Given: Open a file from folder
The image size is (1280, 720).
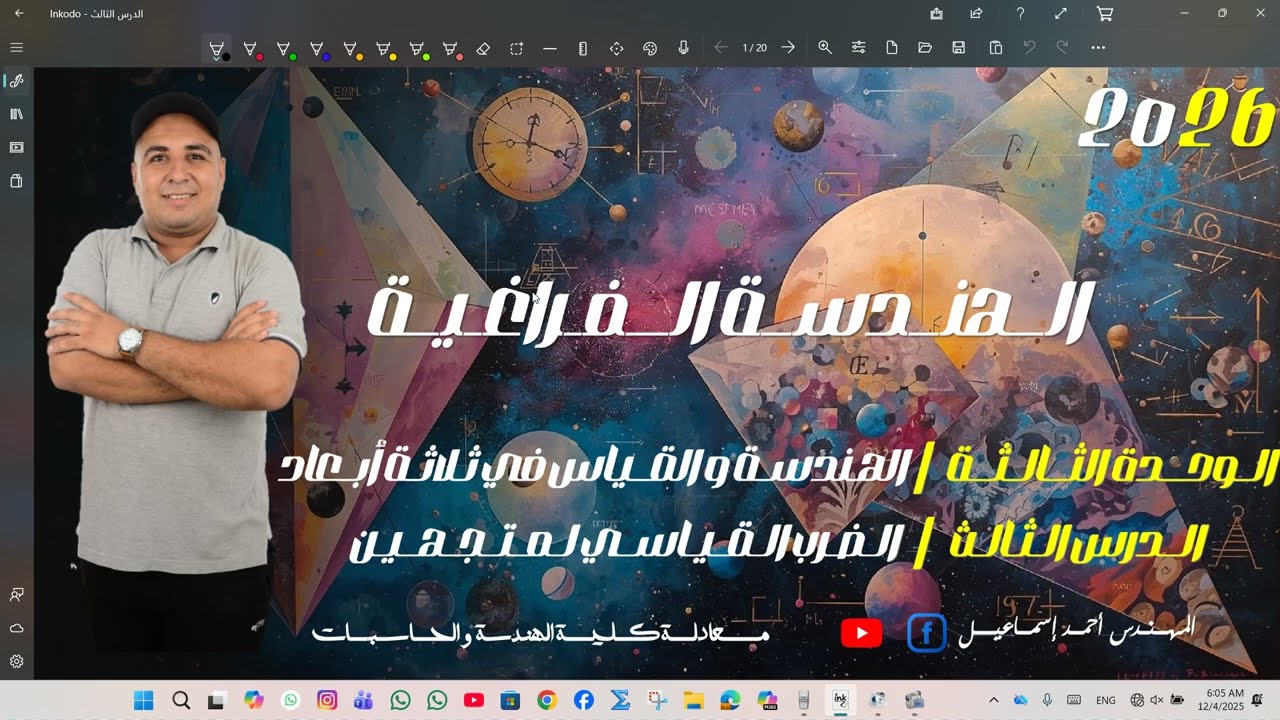Looking at the screenshot, I should [925, 47].
